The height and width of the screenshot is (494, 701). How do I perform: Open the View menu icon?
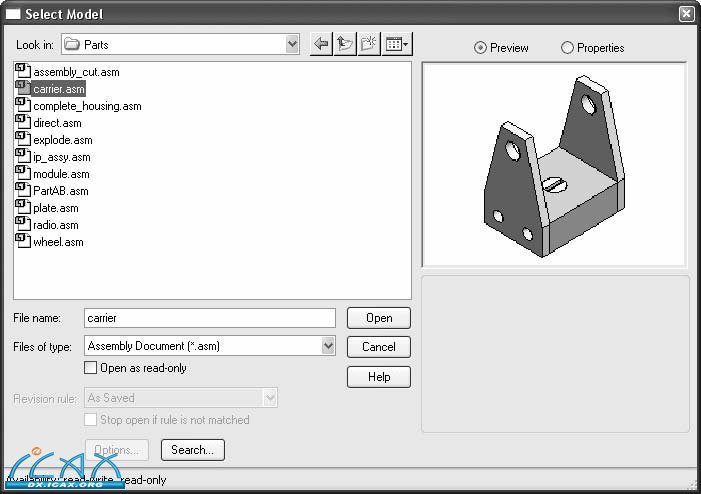[397, 44]
